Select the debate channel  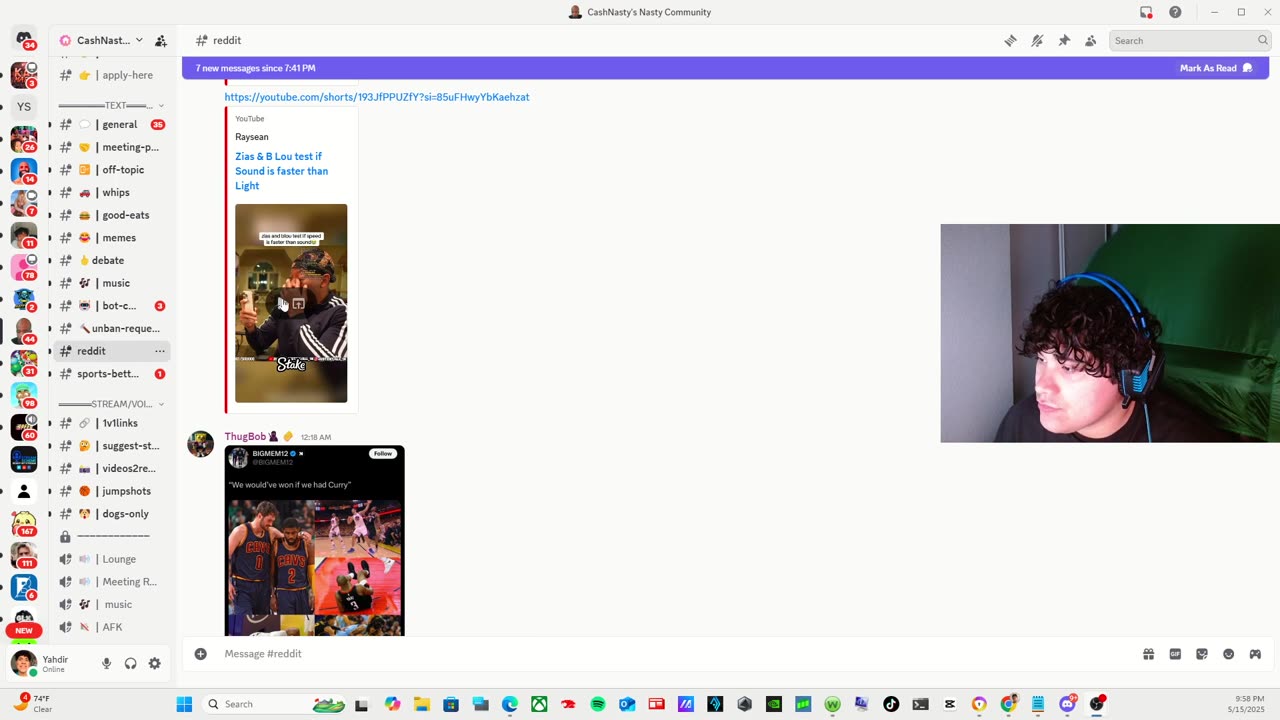tap(111, 261)
